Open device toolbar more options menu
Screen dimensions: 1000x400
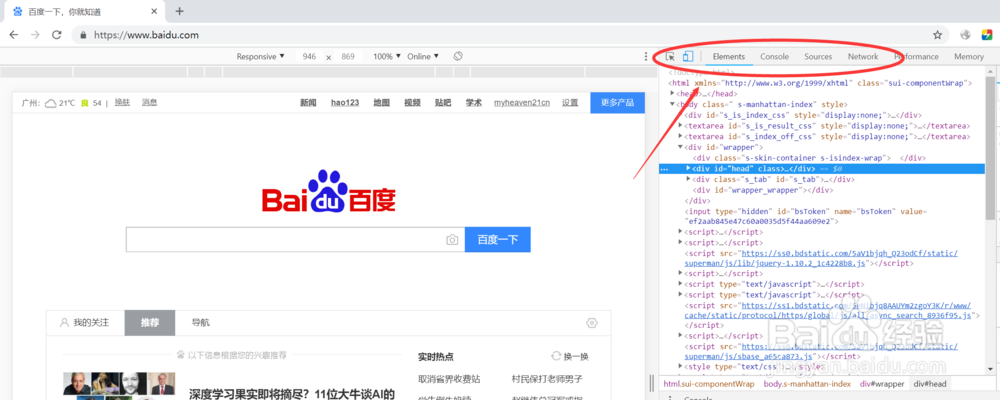point(646,57)
